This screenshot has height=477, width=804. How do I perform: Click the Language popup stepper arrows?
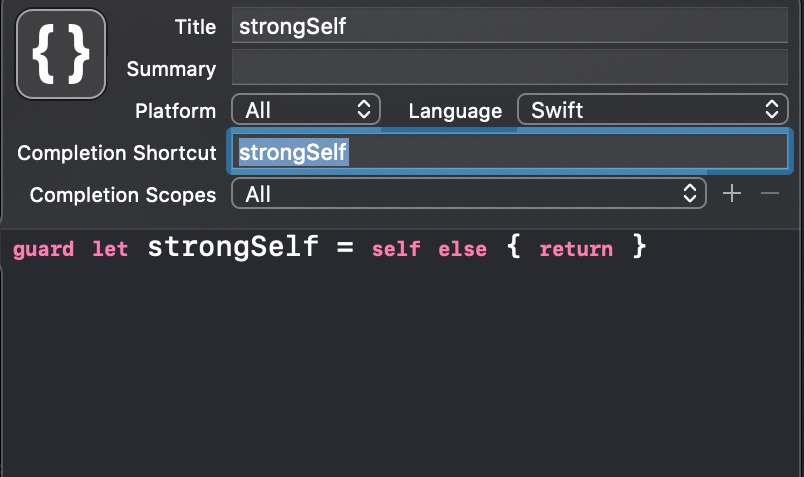[x=772, y=109]
